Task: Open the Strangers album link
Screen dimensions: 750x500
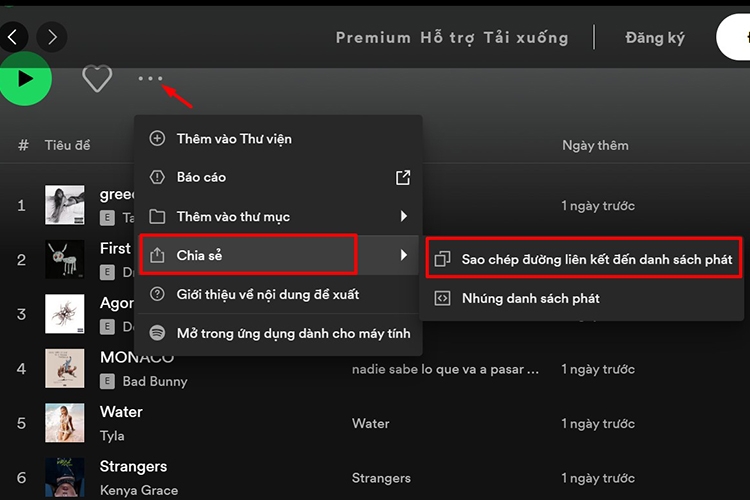Action: [x=381, y=478]
